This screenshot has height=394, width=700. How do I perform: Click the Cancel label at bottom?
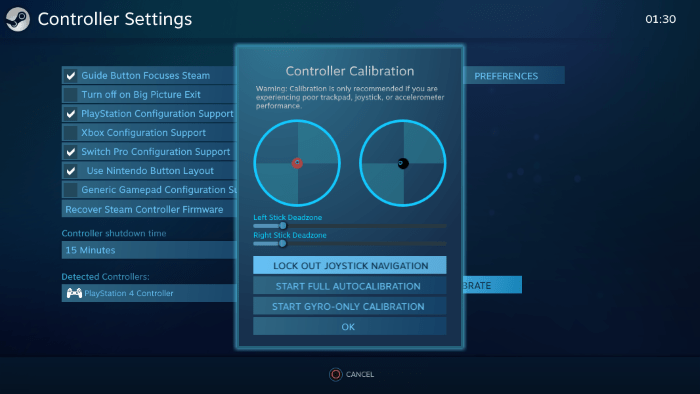360,374
